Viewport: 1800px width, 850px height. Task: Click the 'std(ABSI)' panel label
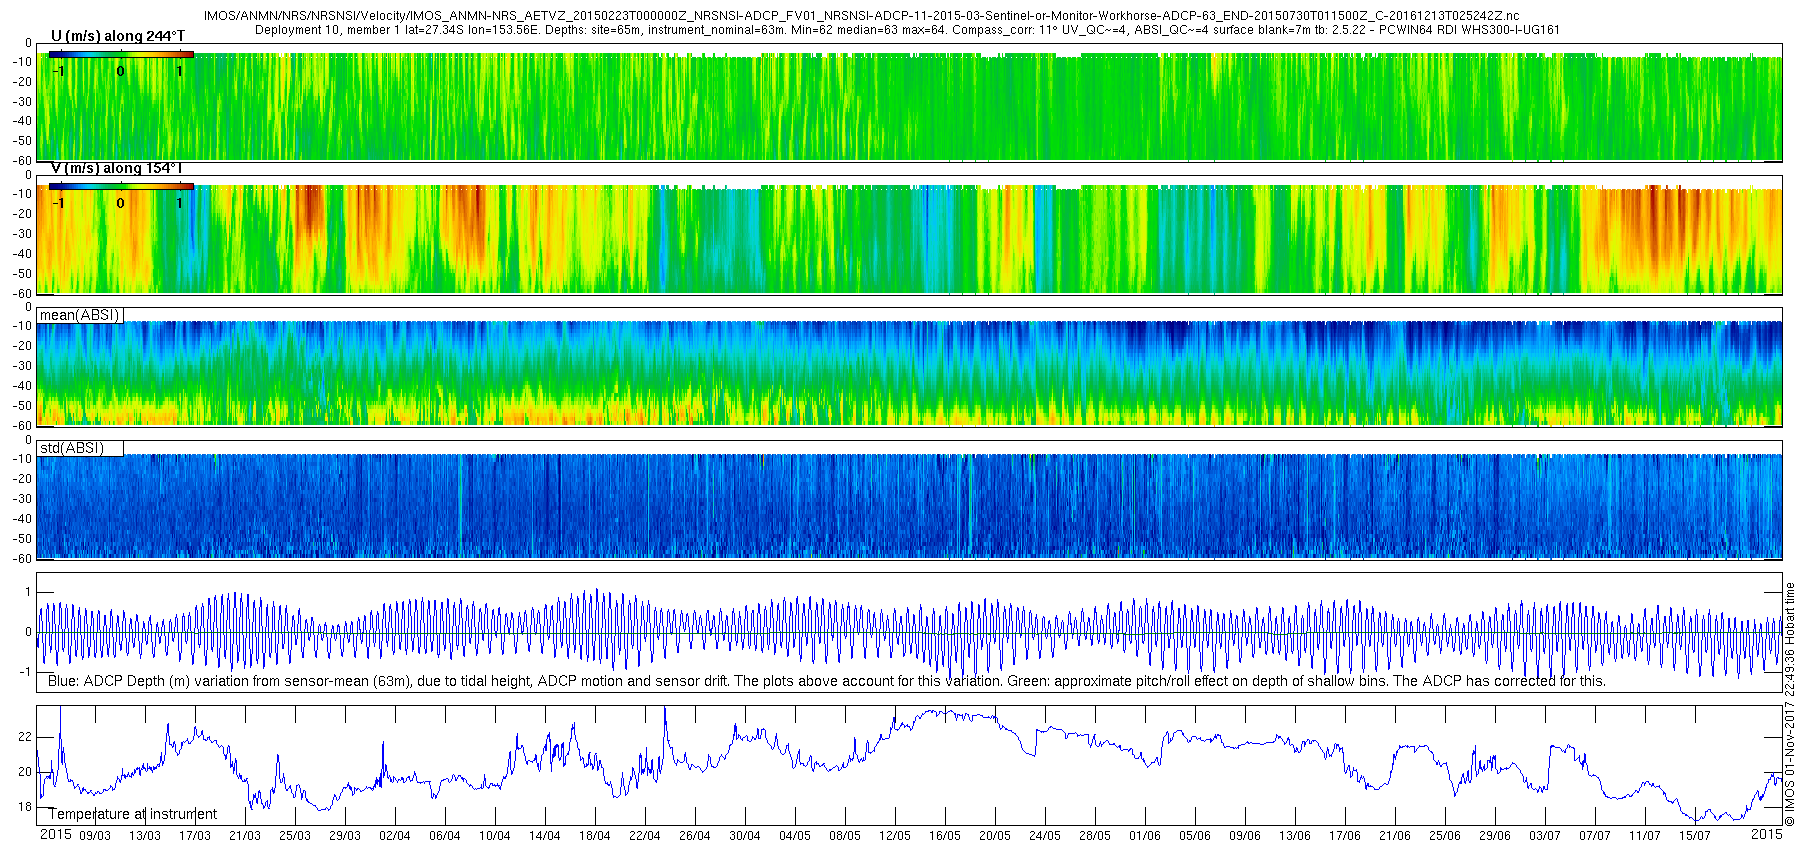[x=72, y=448]
